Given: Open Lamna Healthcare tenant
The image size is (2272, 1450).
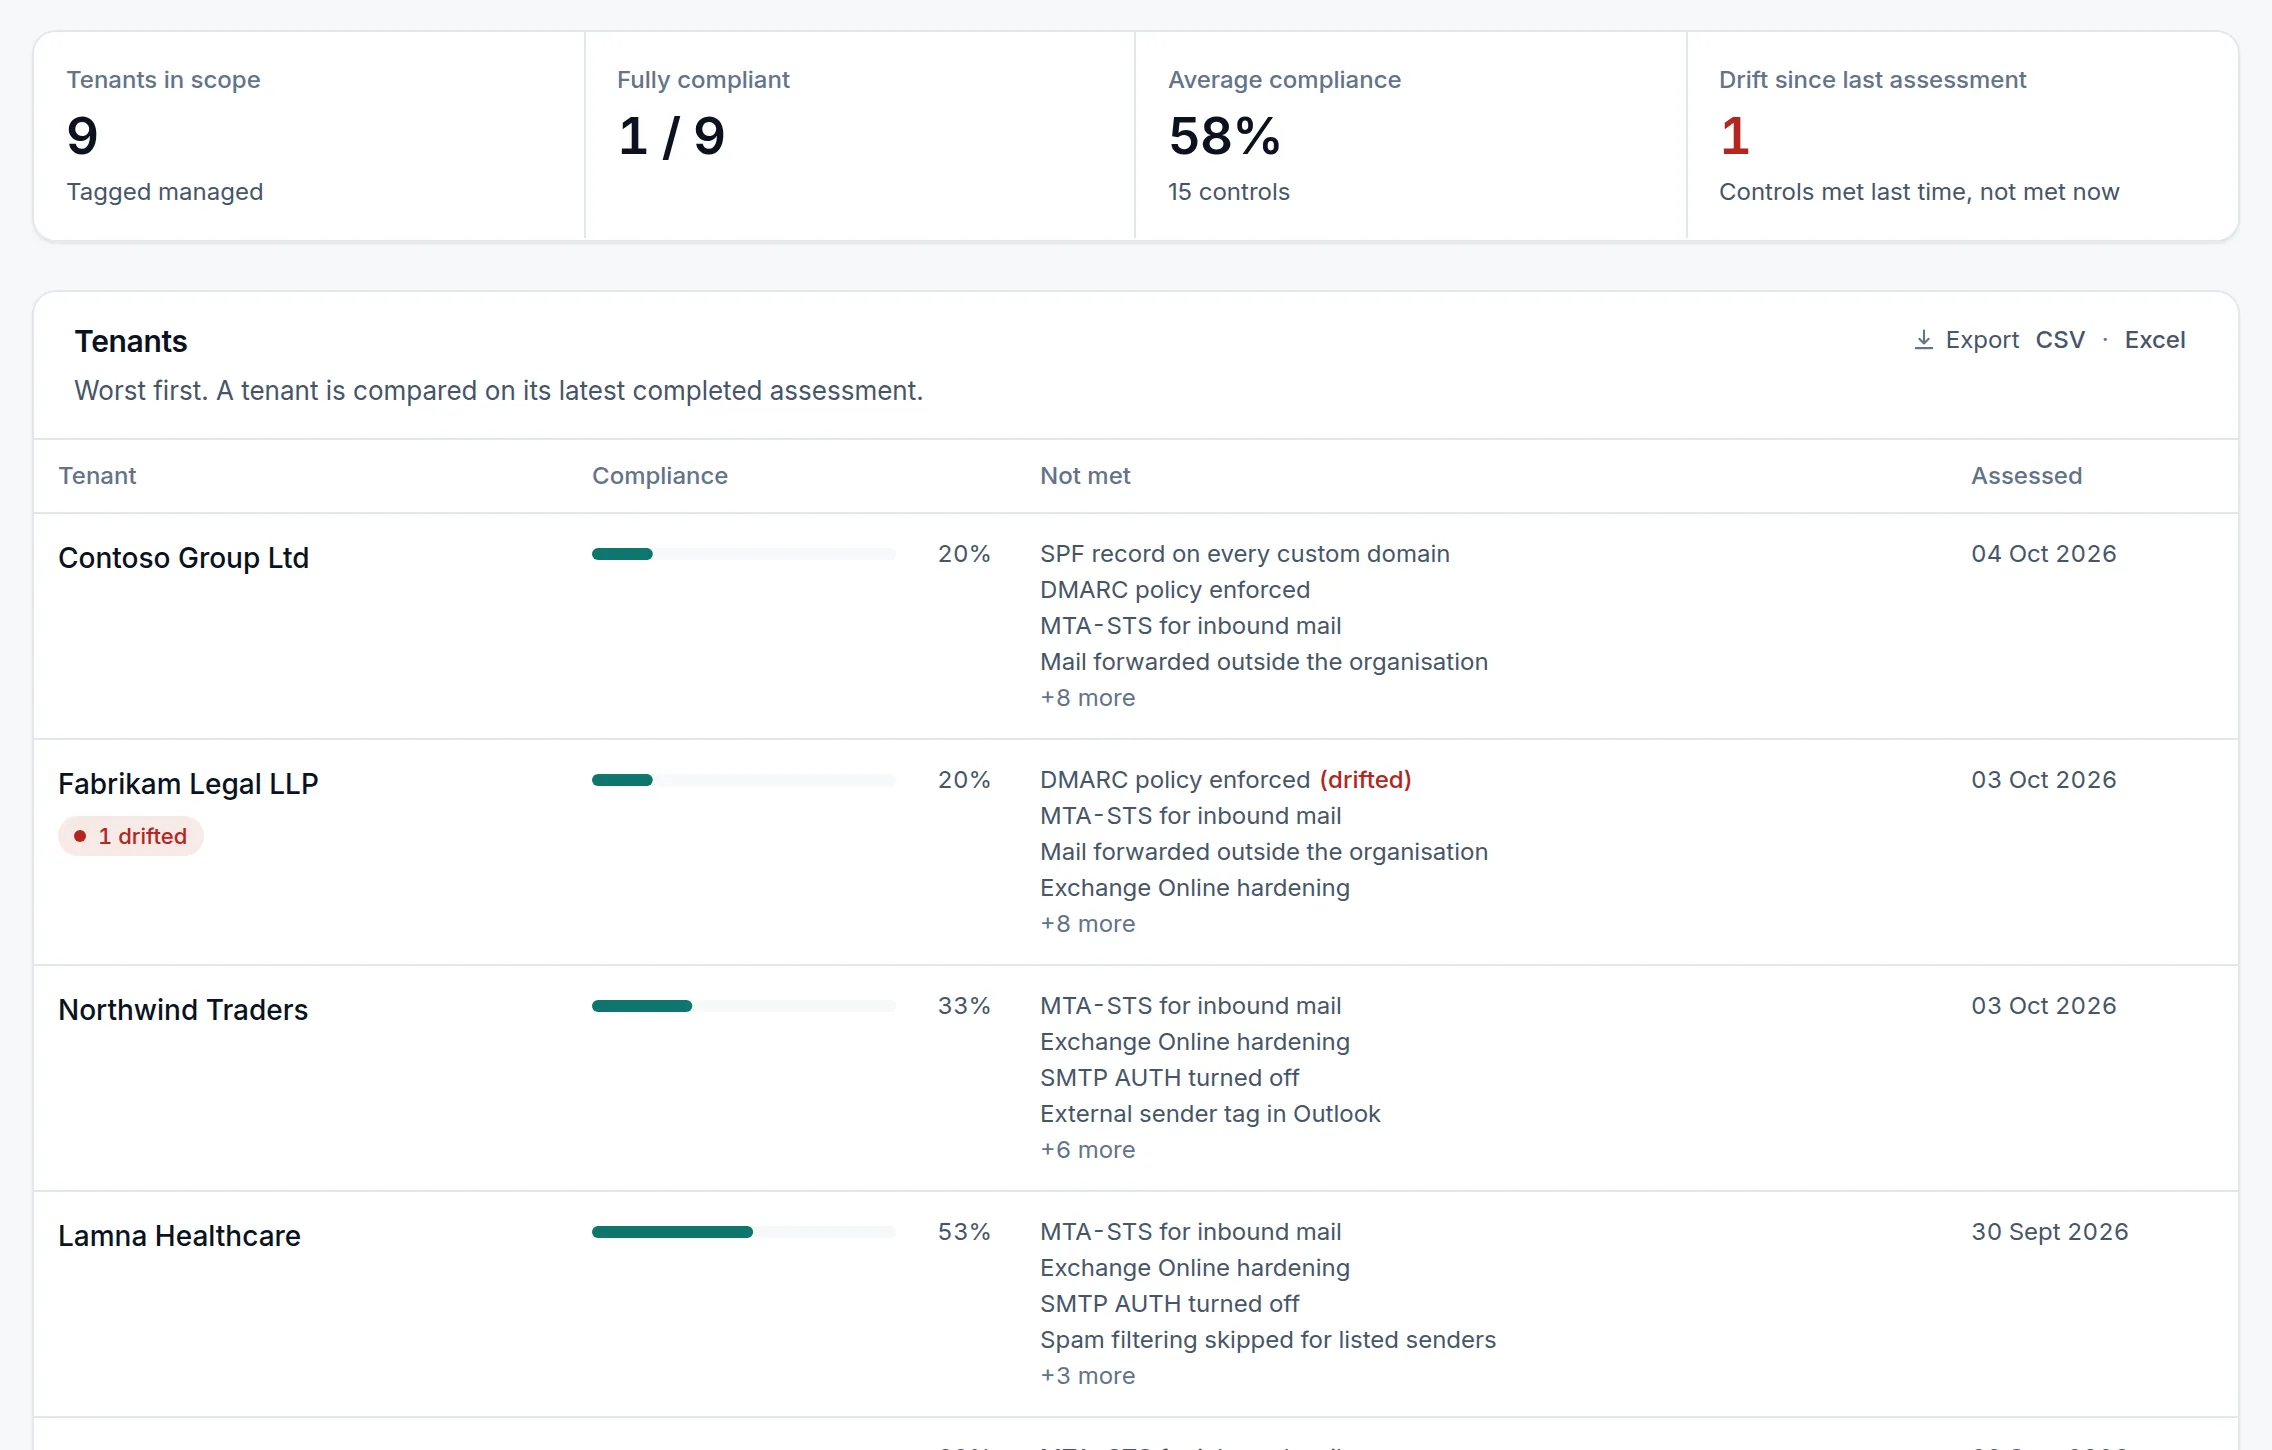Looking at the screenshot, I should point(179,1236).
